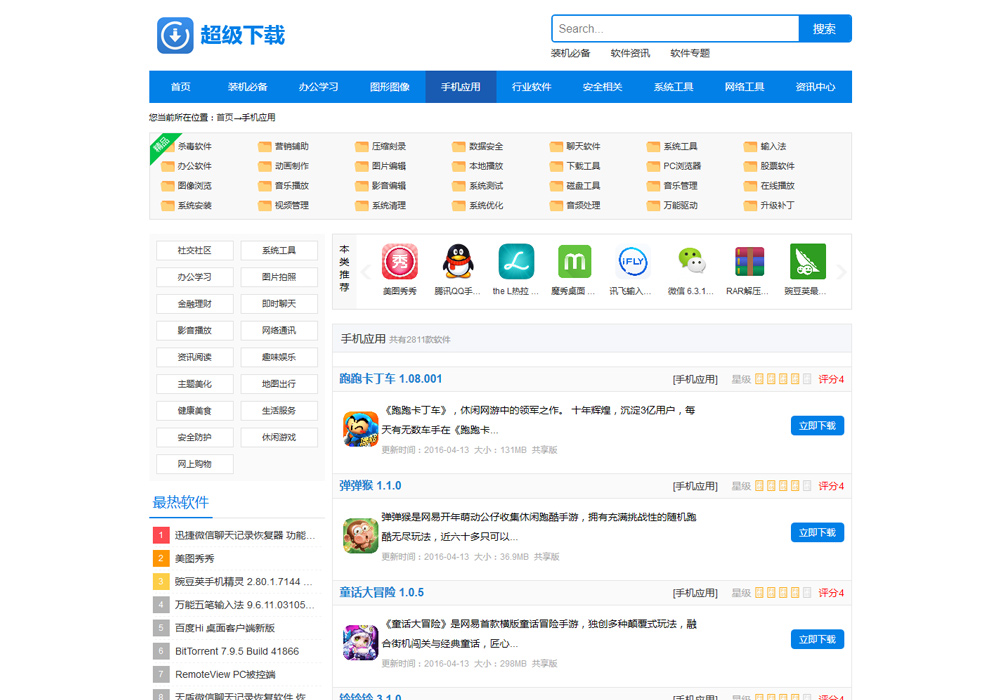Click the 跑跑卡丁车 game icon
The height and width of the screenshot is (700, 1000).
(360, 429)
